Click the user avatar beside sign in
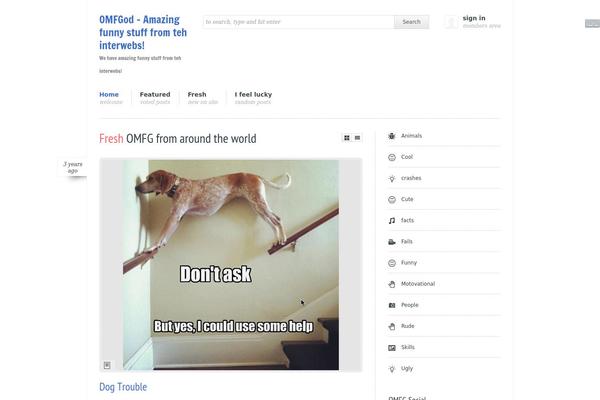This screenshot has height=400, width=600. point(452,22)
